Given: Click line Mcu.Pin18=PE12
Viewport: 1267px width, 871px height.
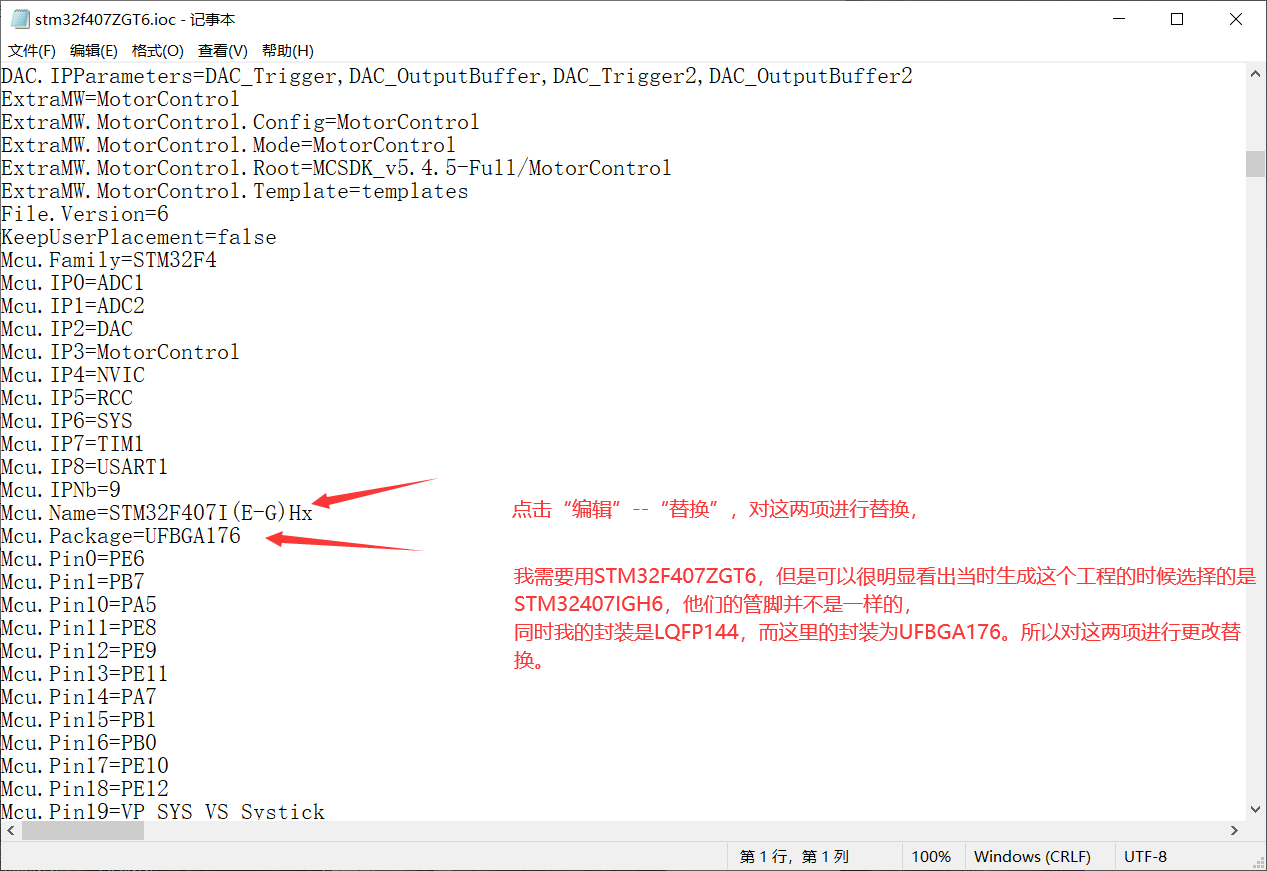Looking at the screenshot, I should tap(85, 789).
